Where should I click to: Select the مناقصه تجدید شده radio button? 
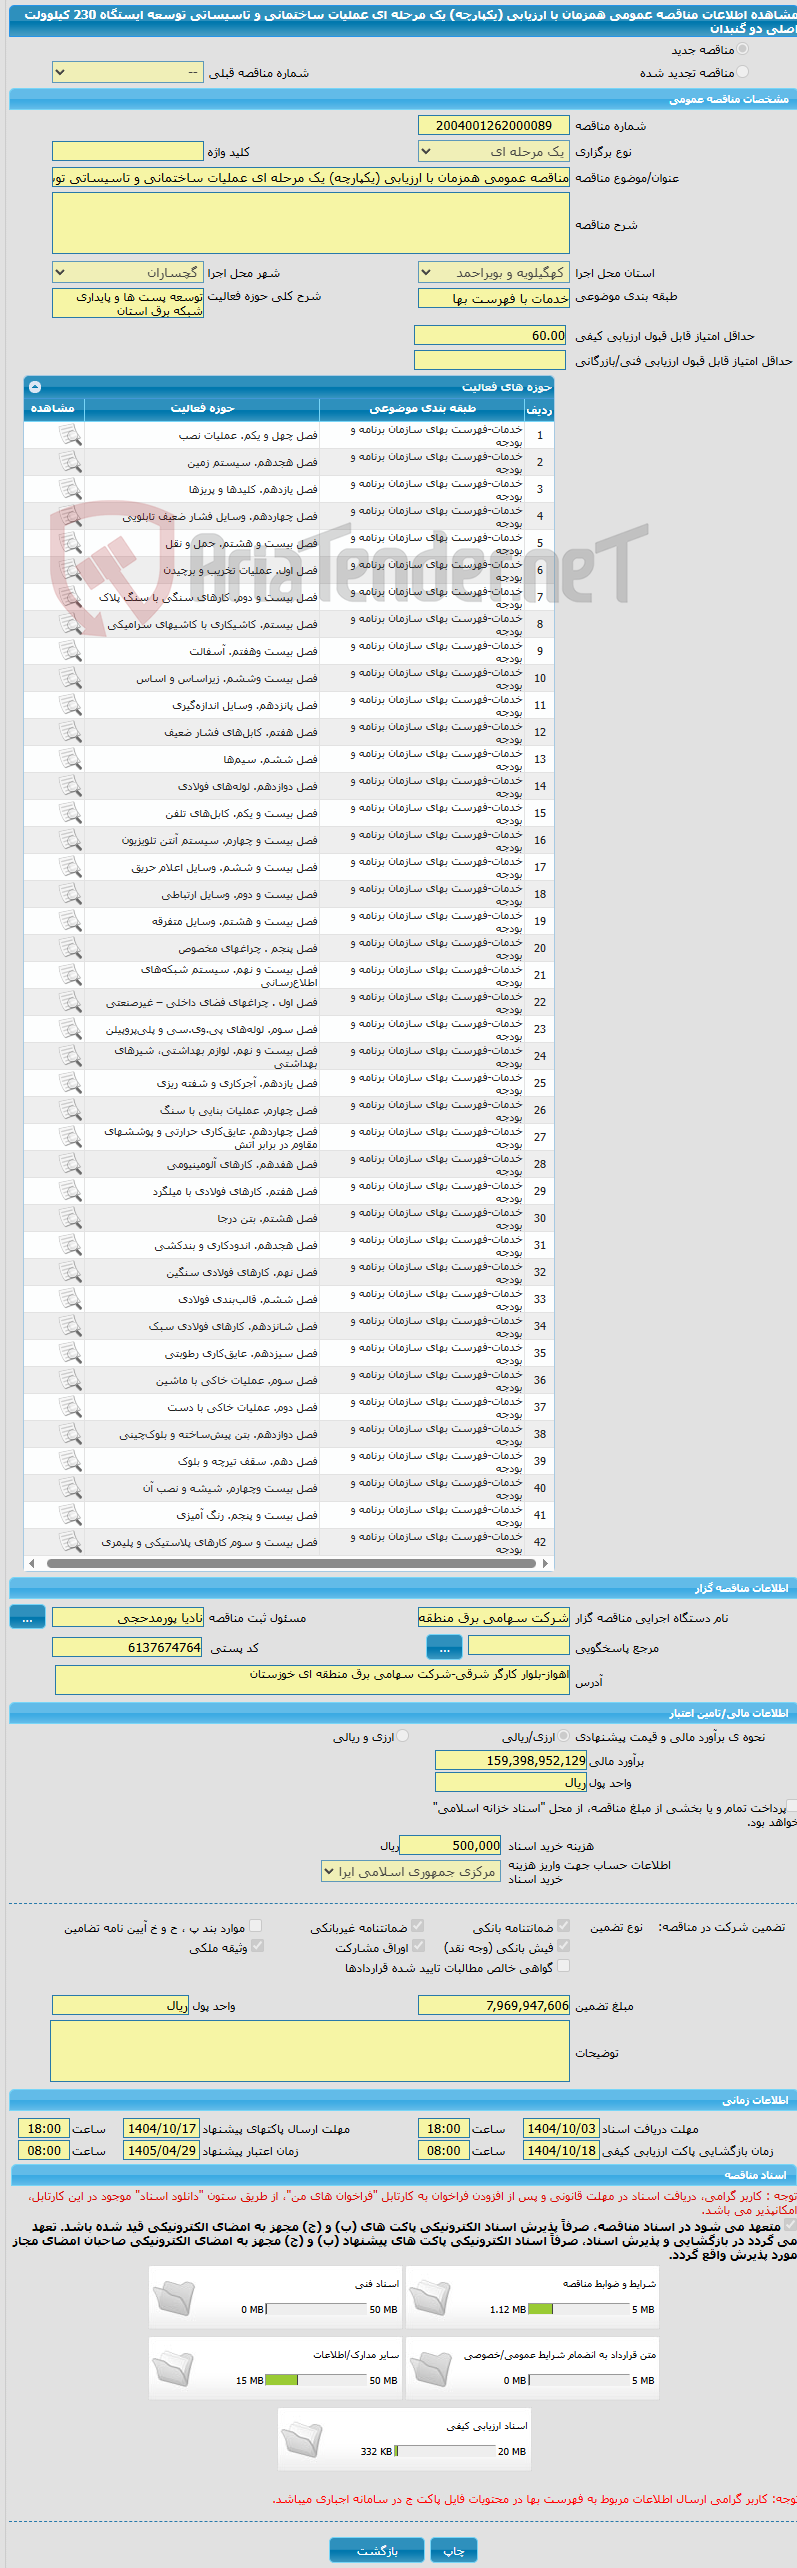click(x=742, y=72)
